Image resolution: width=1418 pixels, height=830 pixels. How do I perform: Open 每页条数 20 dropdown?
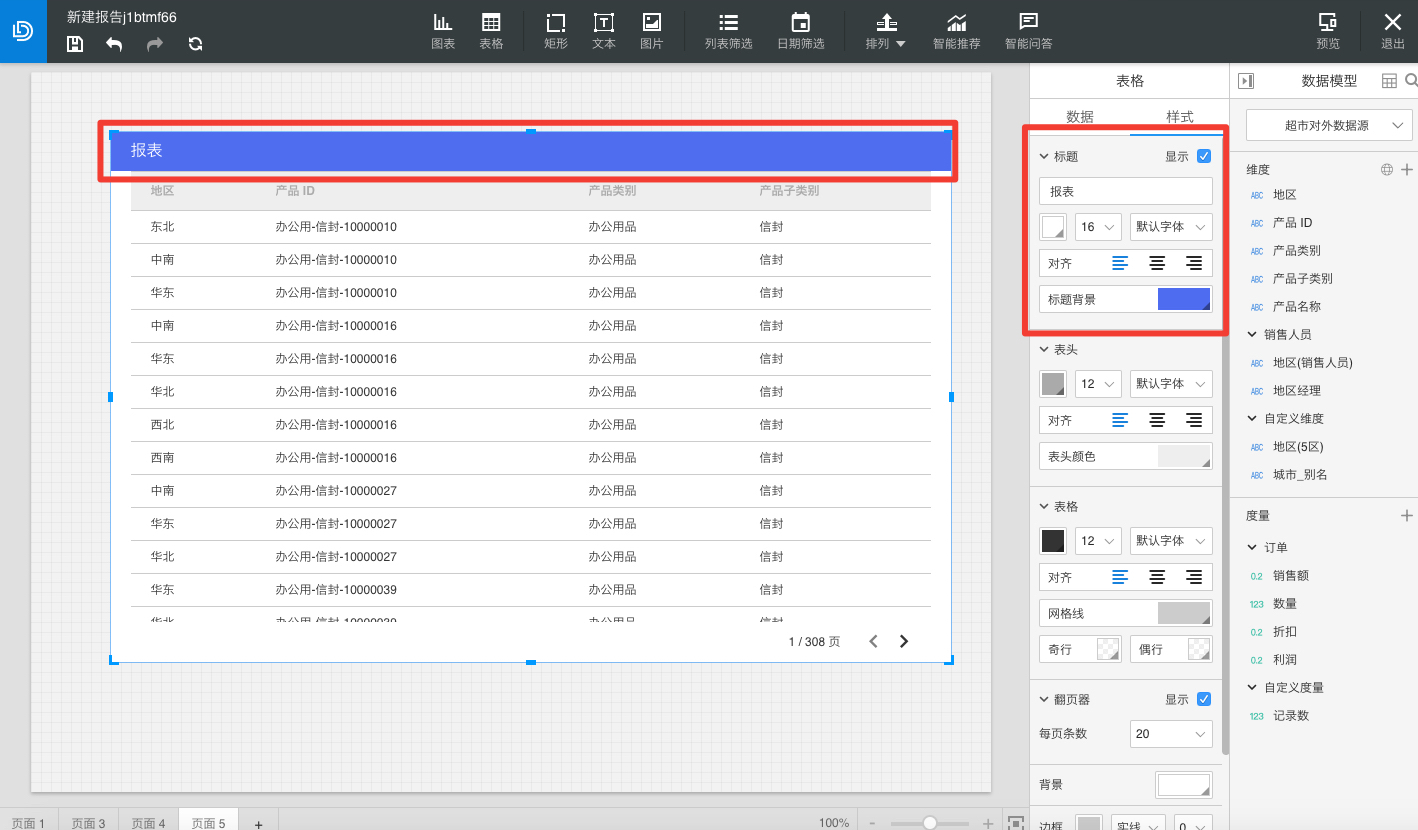point(1171,734)
